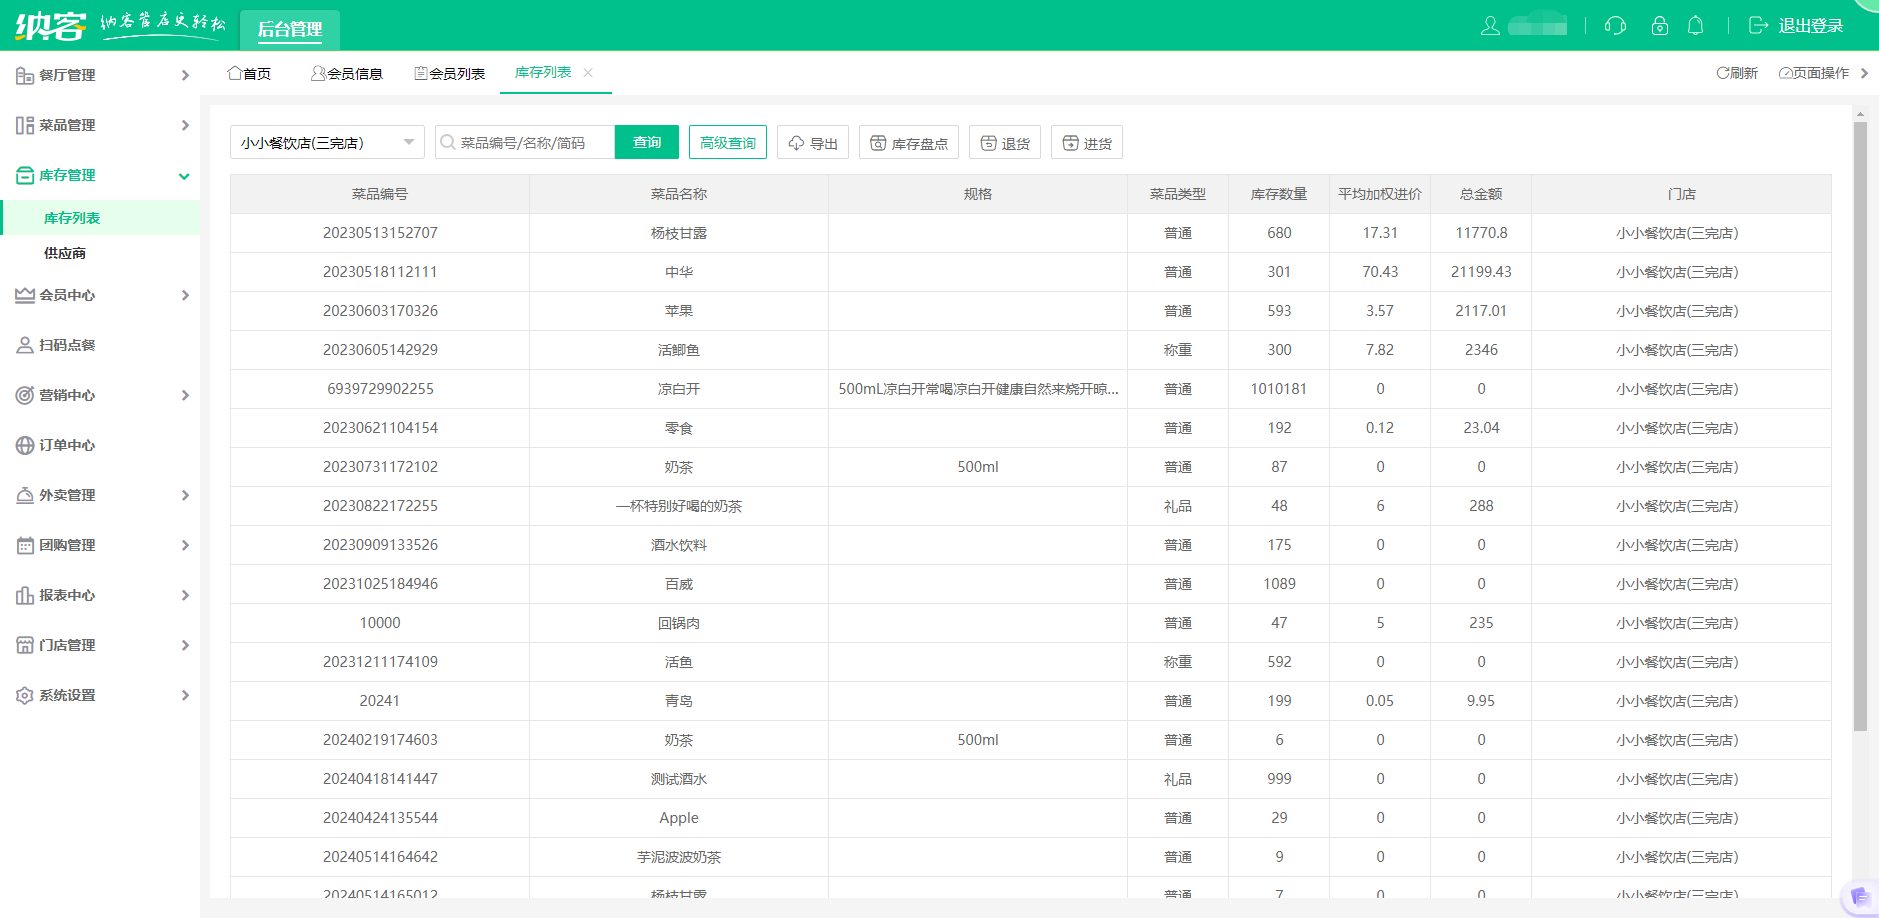Click the 库存管理 sidebar icon

coord(25,175)
